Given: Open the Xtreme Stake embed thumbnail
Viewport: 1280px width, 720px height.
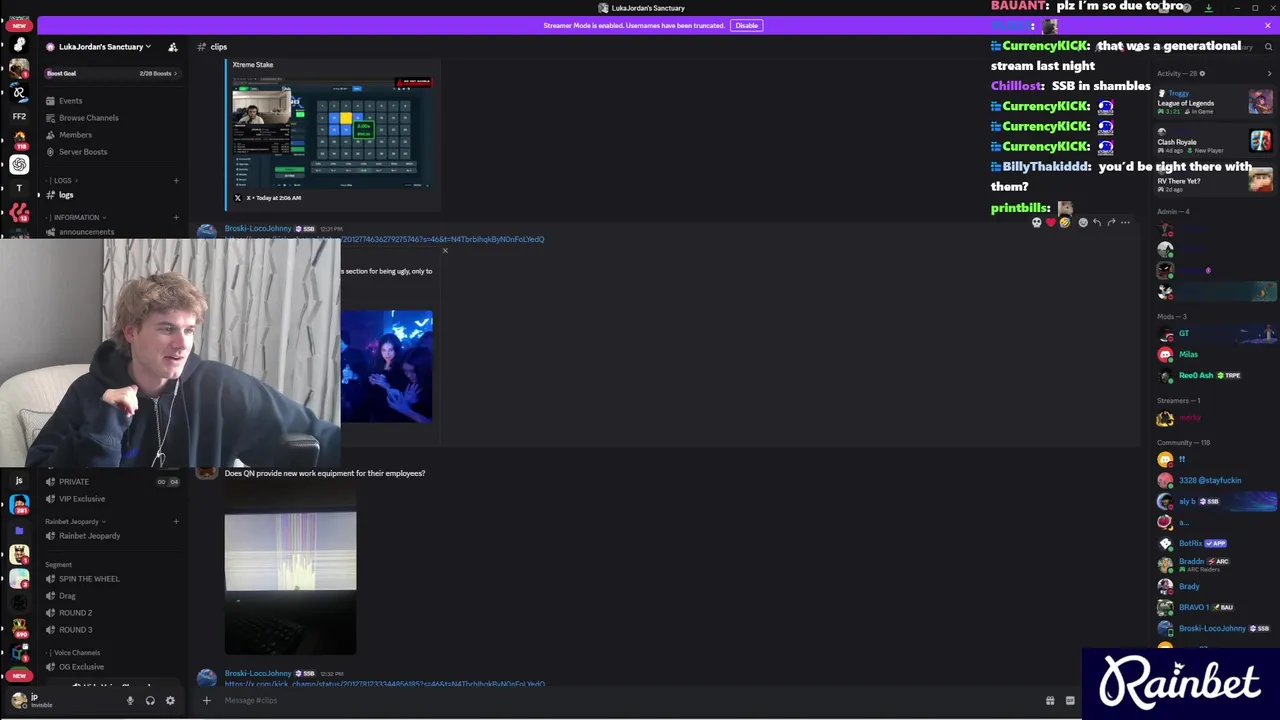Looking at the screenshot, I should pos(332,132).
